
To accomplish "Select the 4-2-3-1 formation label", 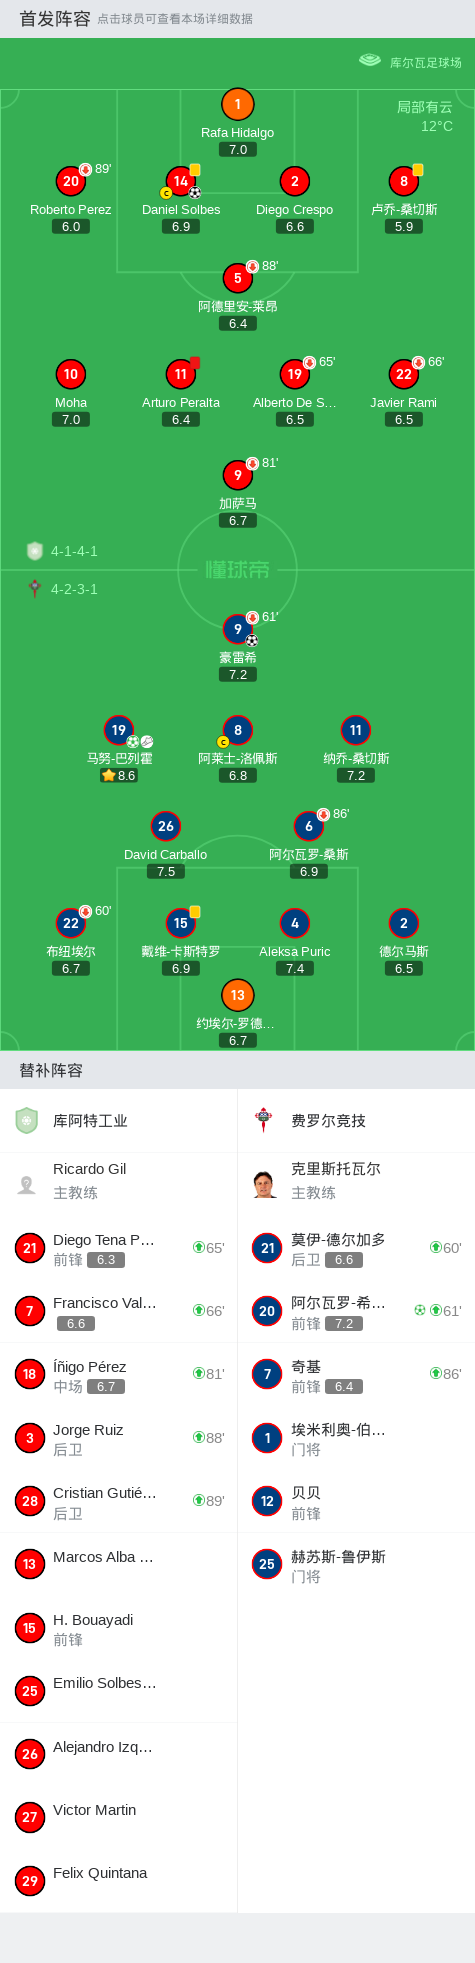I will click(x=74, y=589).
